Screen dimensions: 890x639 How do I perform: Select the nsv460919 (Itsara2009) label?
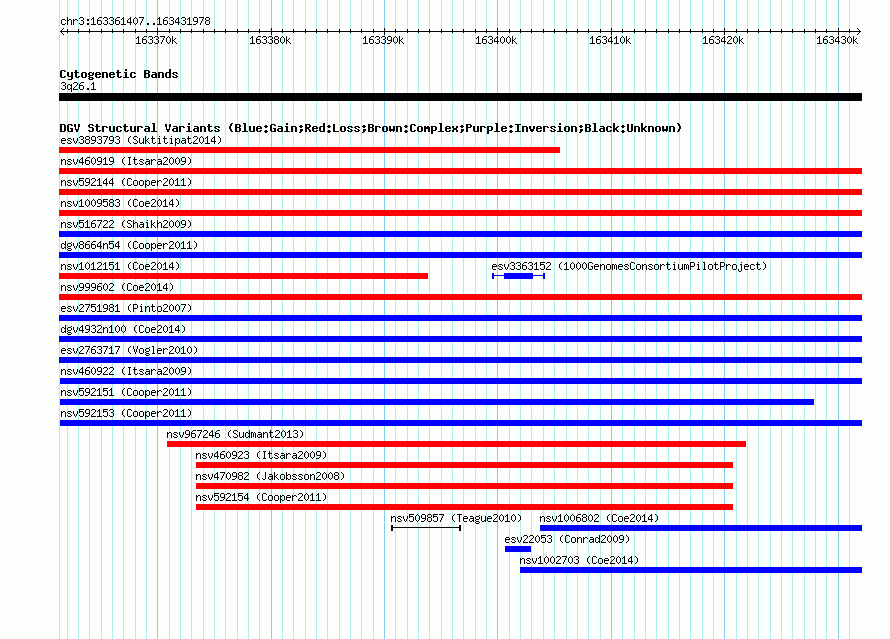(x=126, y=161)
